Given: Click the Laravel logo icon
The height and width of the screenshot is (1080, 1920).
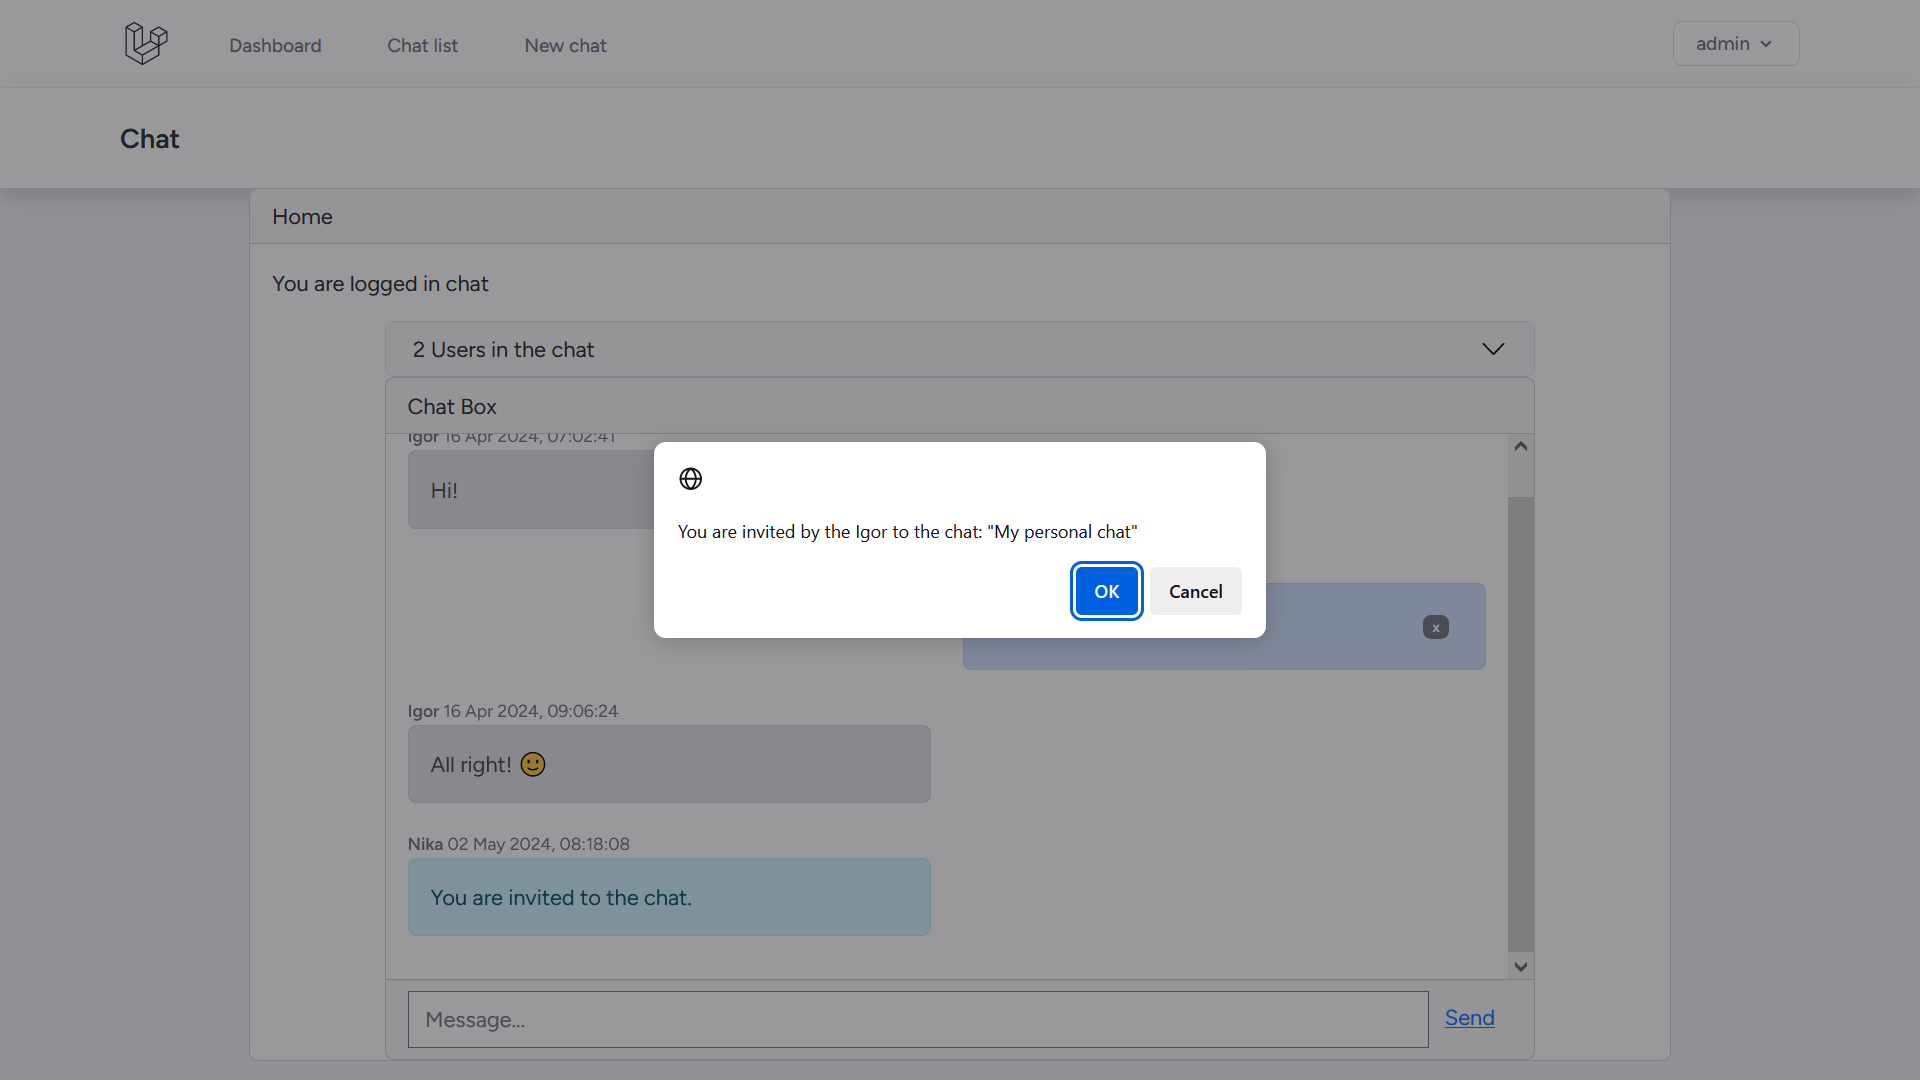Looking at the screenshot, I should (146, 44).
